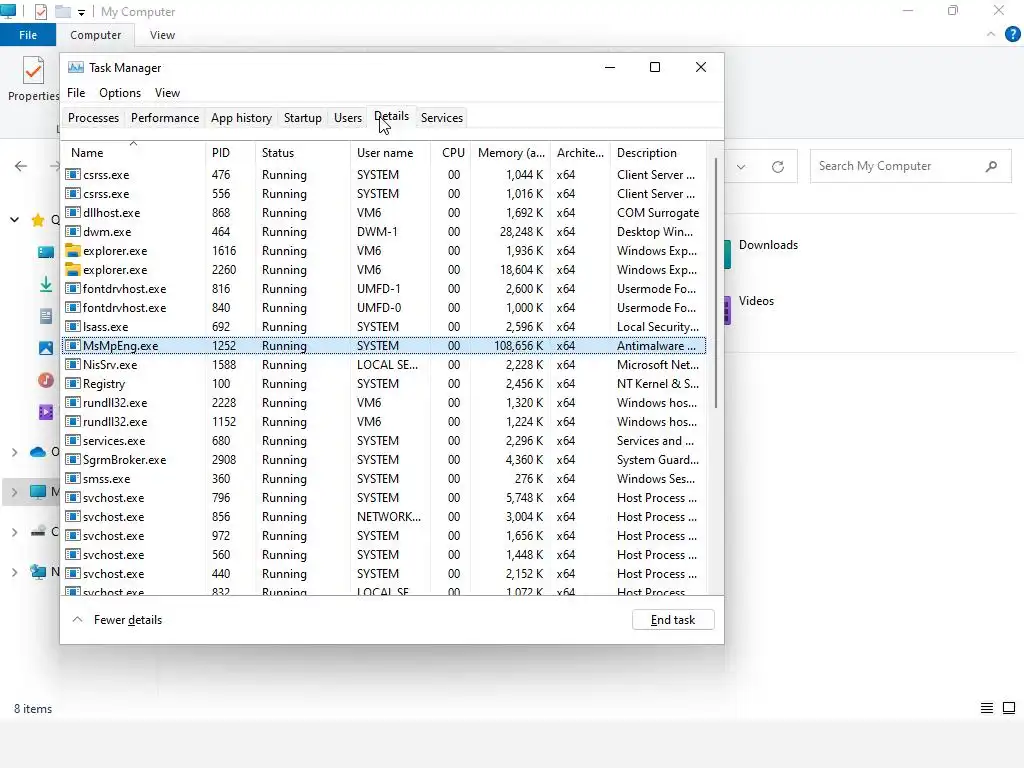Click the OneDrive cloud icon in the sidebar

[38, 452]
